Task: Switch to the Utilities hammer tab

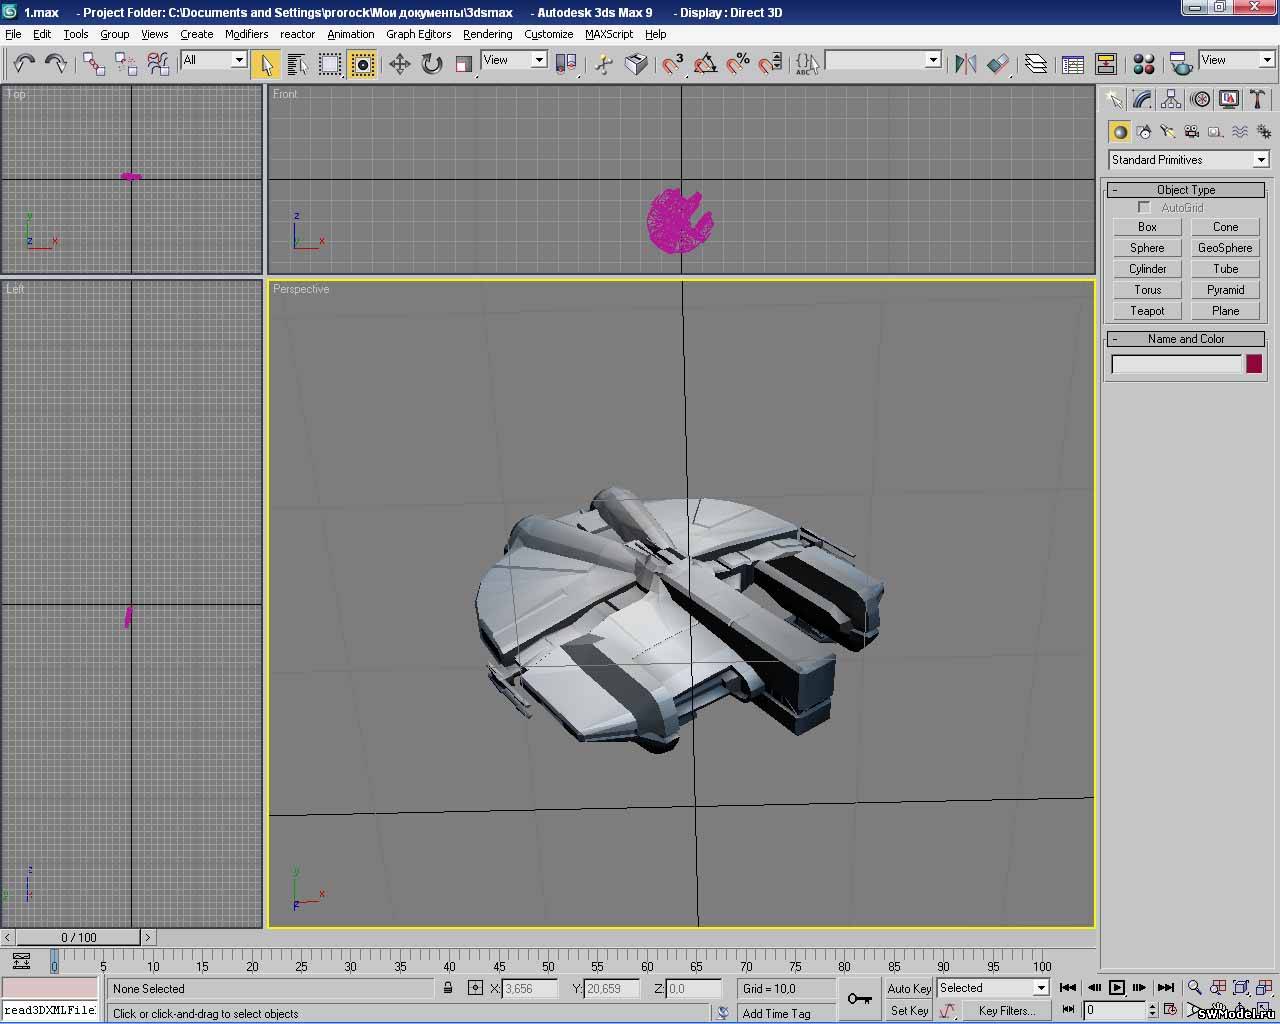Action: (x=1258, y=99)
